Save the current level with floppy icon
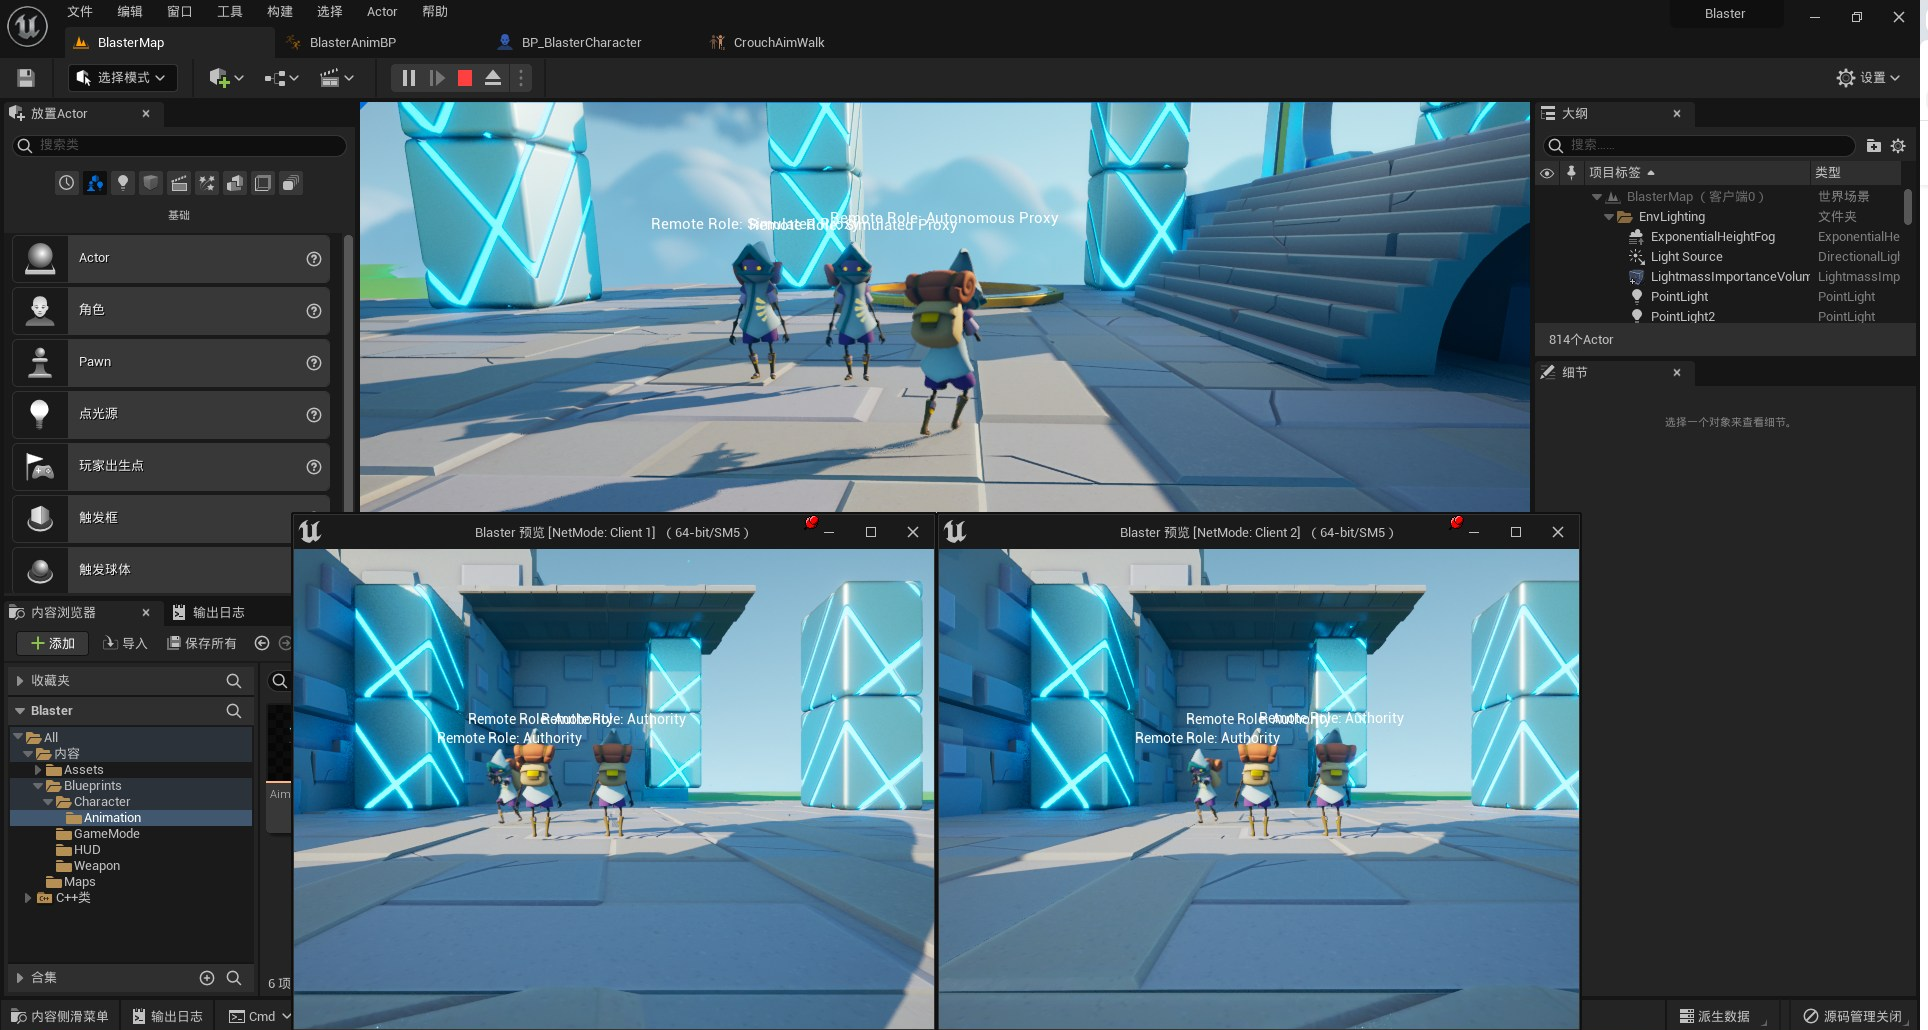 click(26, 78)
